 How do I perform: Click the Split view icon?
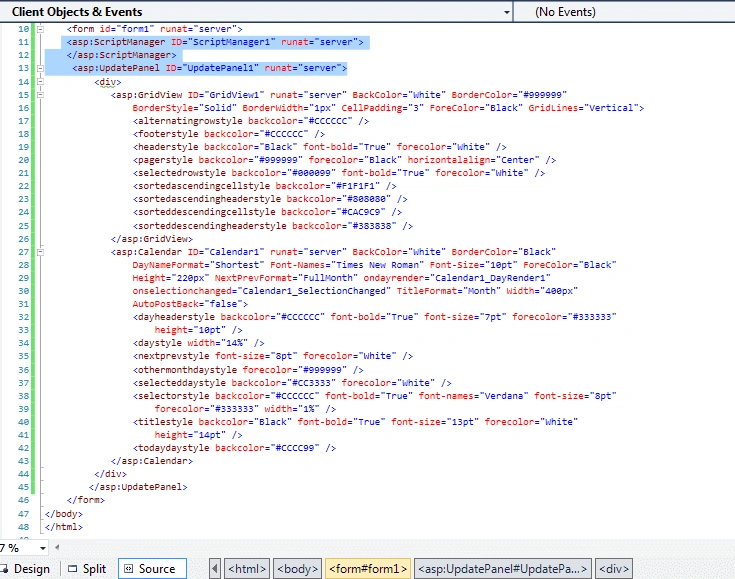(72, 569)
